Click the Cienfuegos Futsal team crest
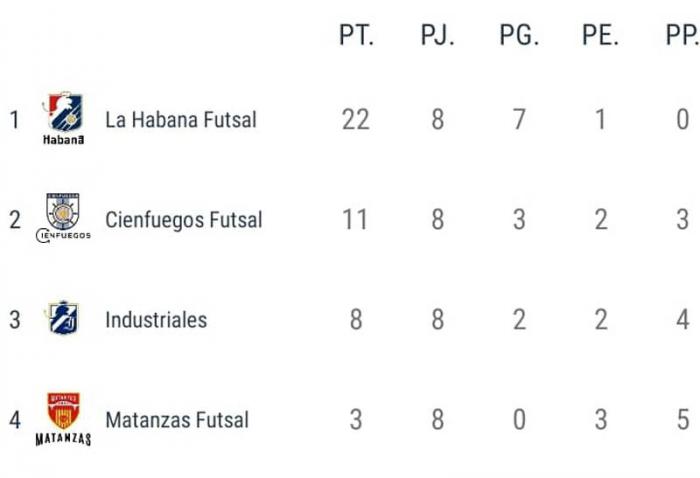The width and height of the screenshot is (700, 478). (63, 218)
